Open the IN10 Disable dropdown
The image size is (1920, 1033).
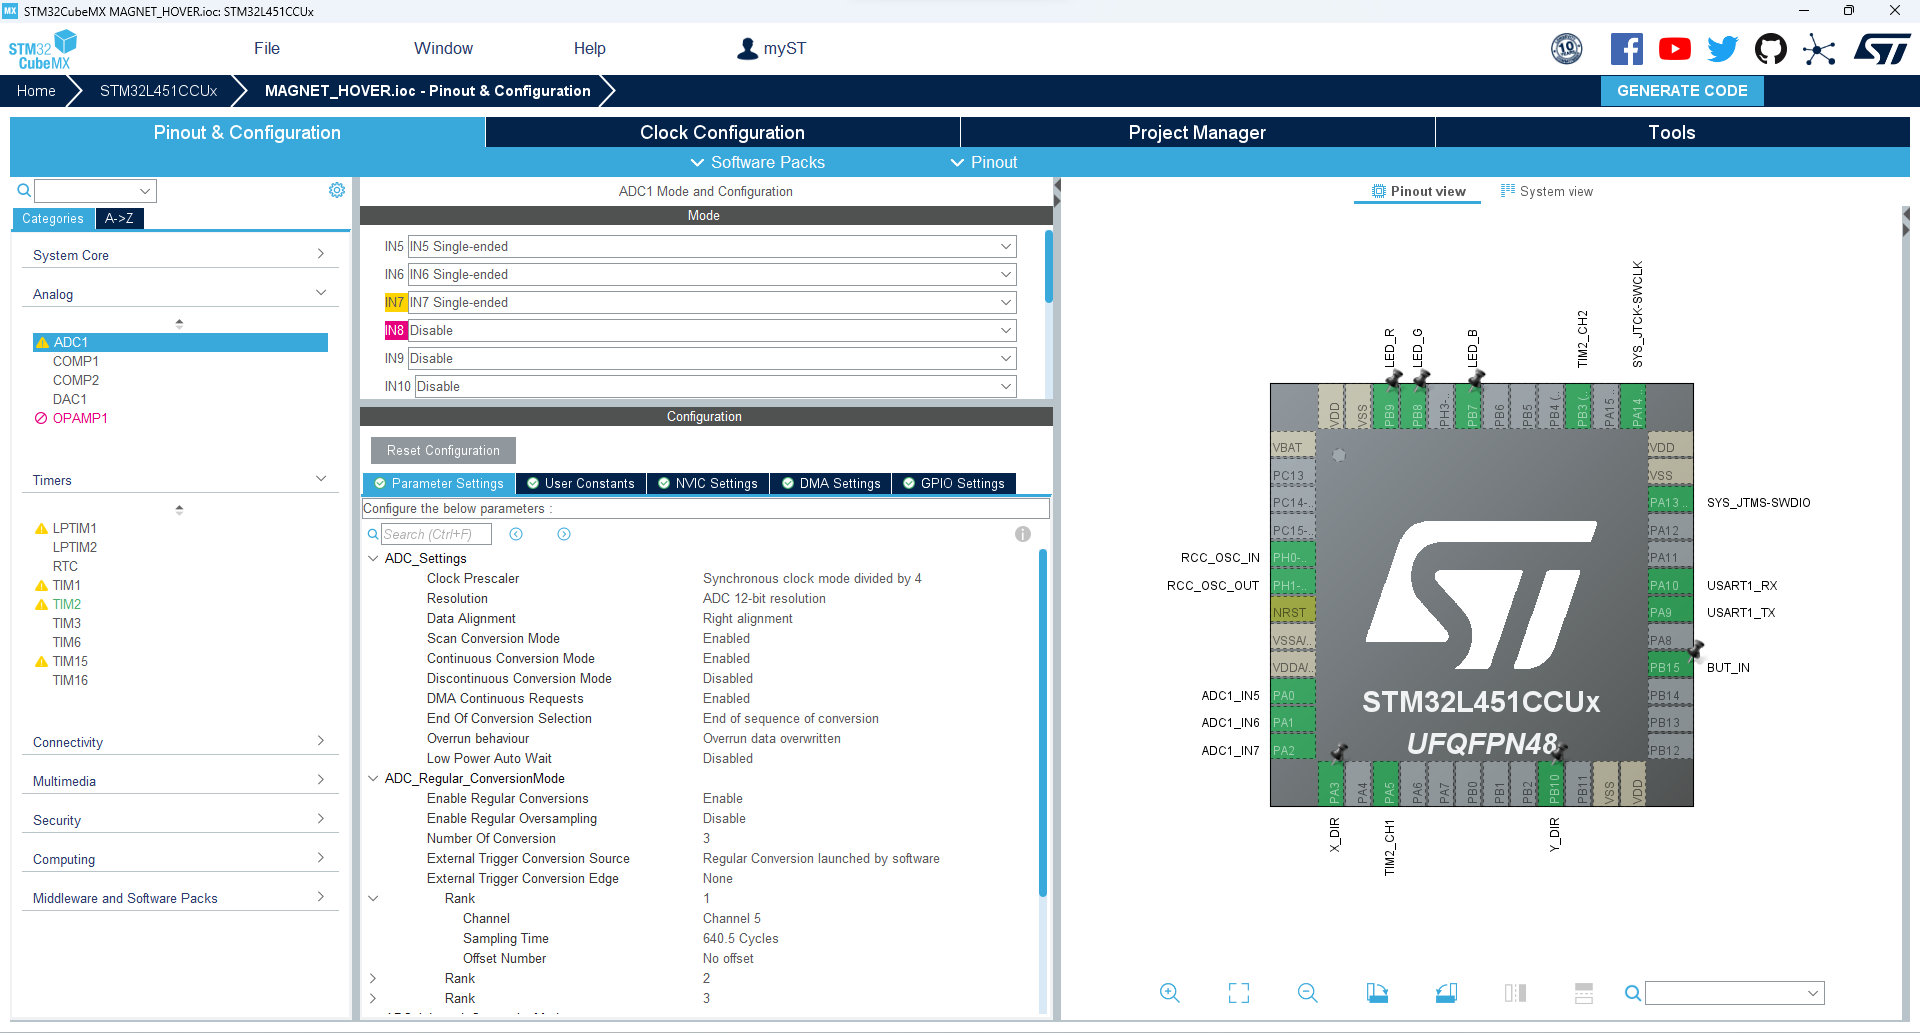click(716, 386)
